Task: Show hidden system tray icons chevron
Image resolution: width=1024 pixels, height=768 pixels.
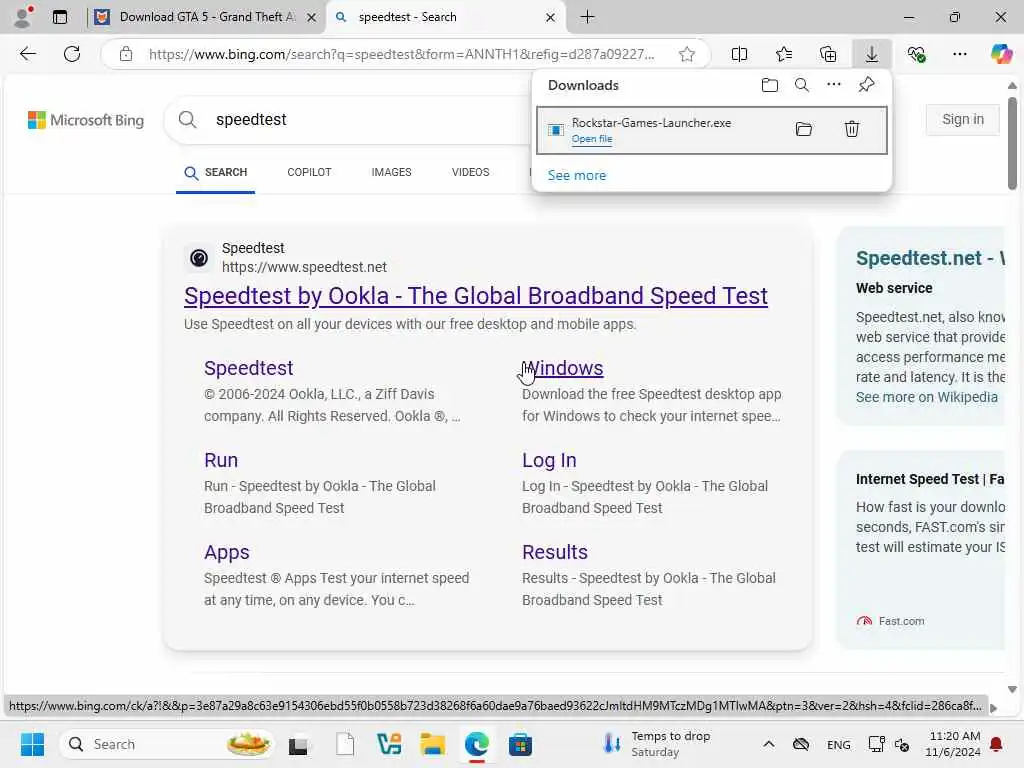Action: click(x=769, y=744)
